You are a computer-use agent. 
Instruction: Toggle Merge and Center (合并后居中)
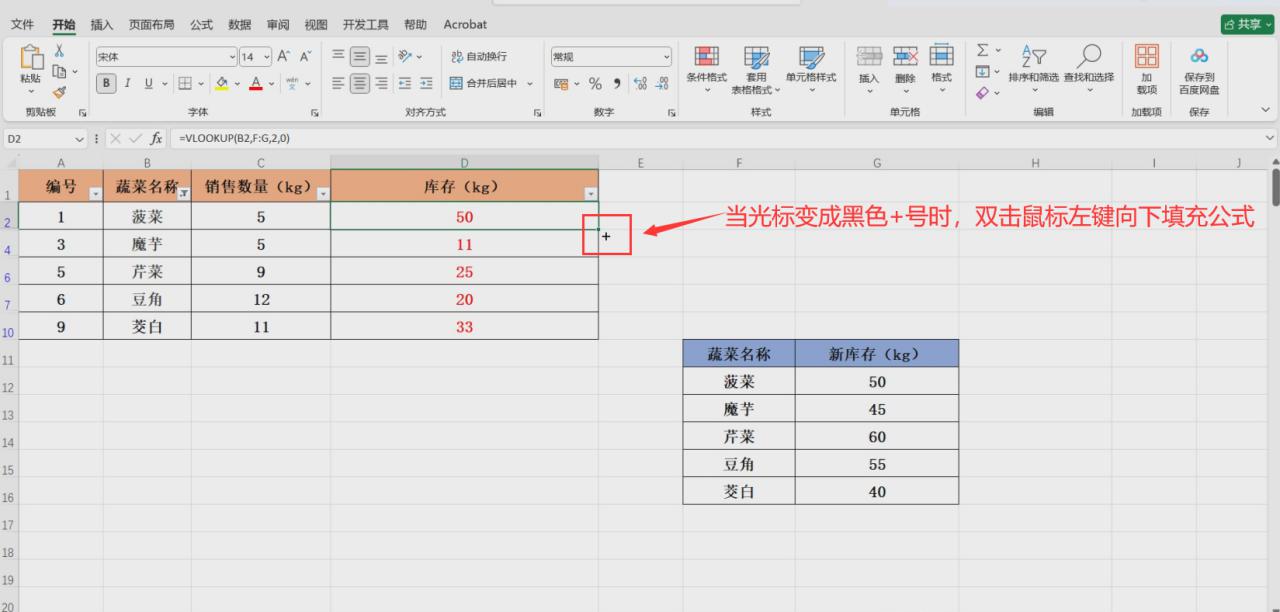click(486, 84)
